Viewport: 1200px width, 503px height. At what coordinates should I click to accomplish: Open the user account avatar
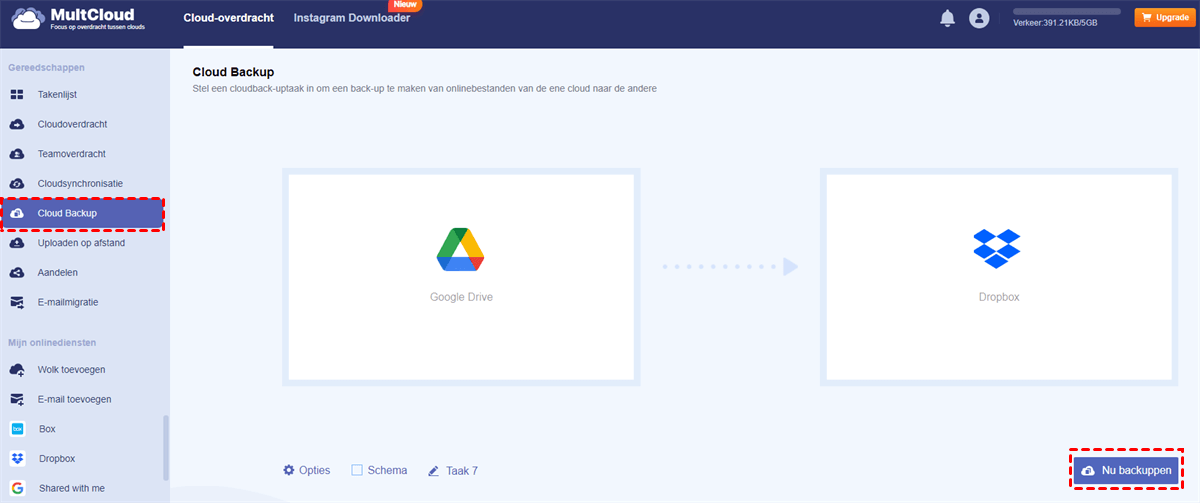(979, 18)
